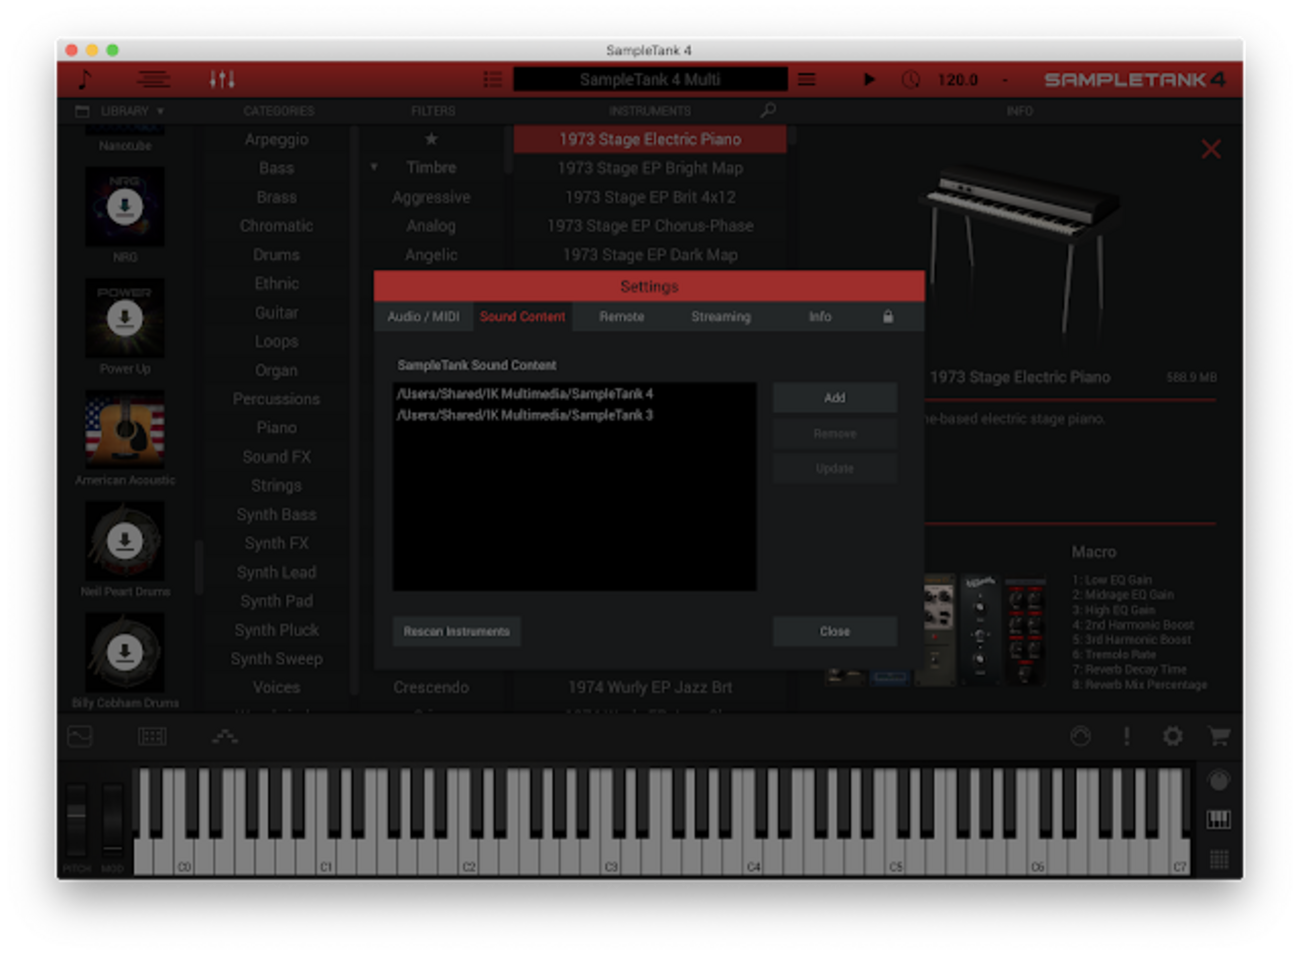Select the Drums category

[276, 255]
